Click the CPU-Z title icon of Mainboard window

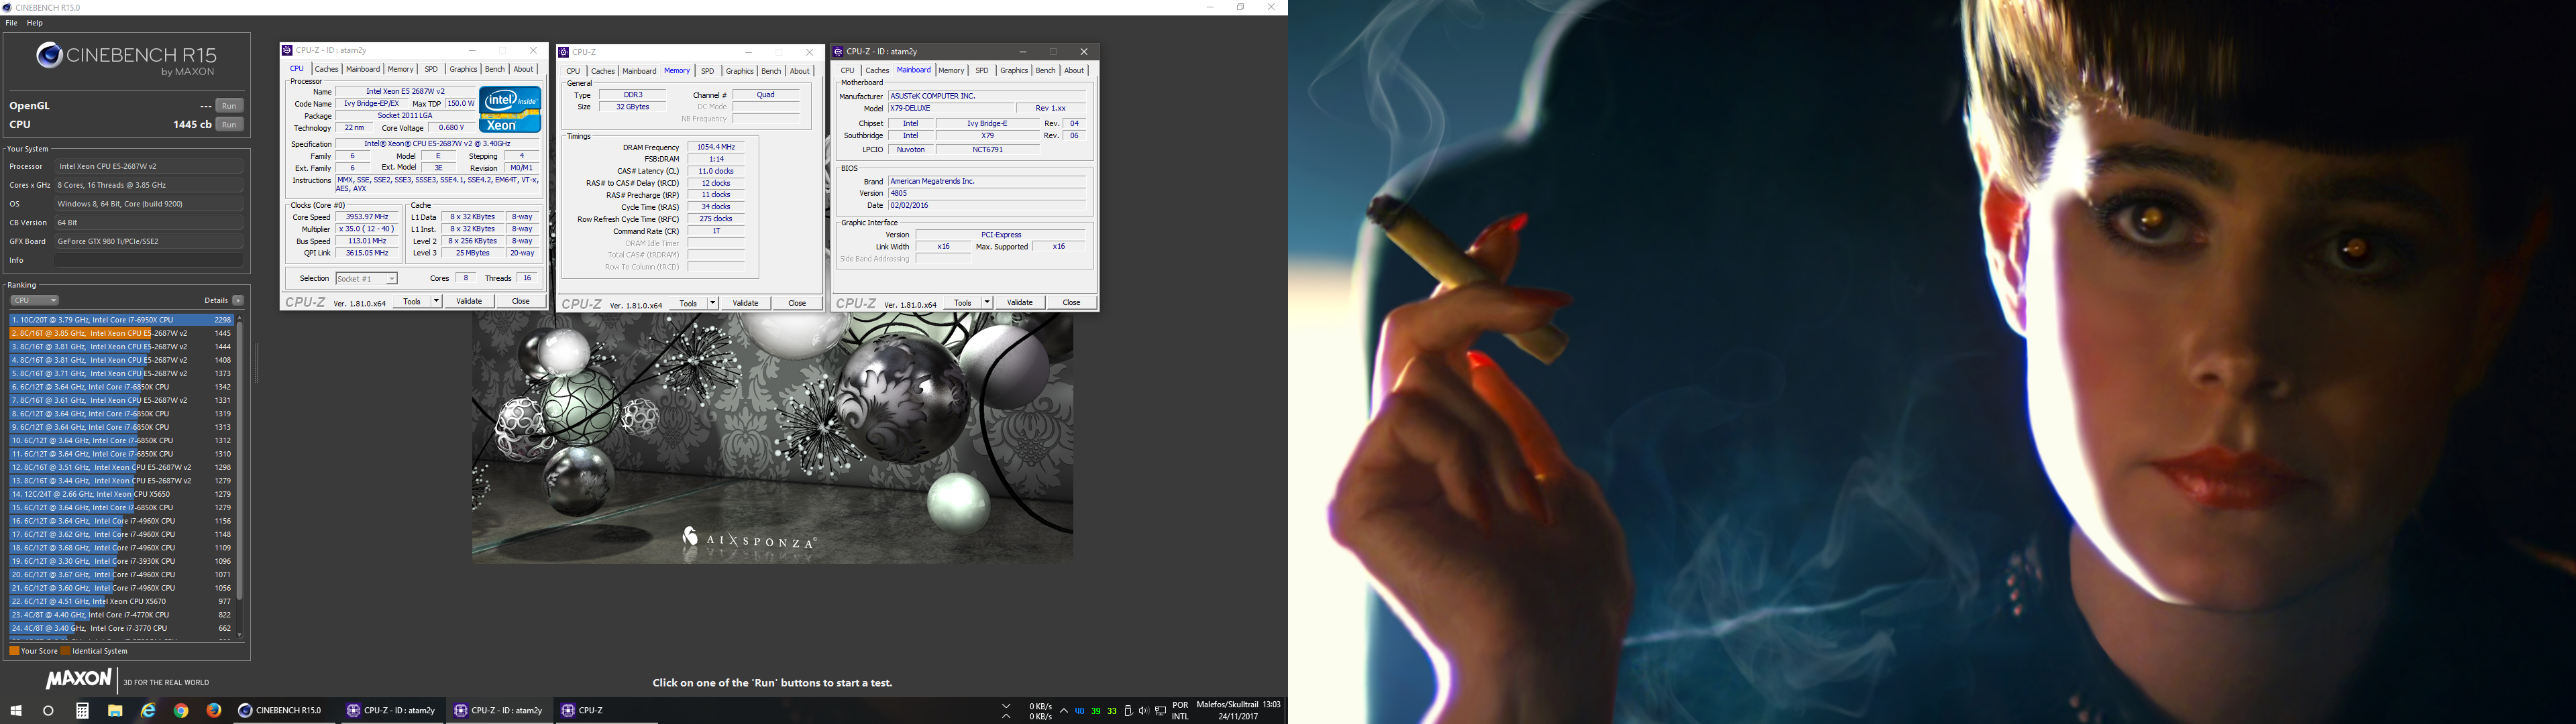coord(838,51)
